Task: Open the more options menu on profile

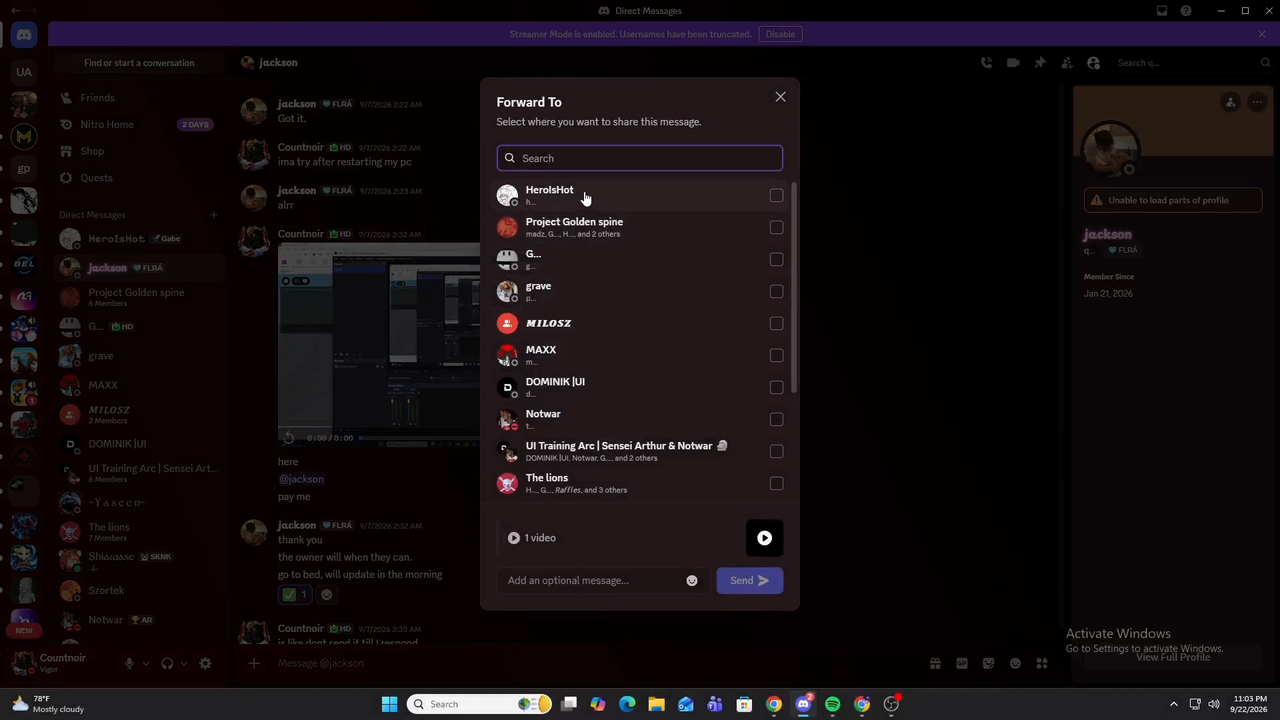Action: pyautogui.click(x=1257, y=102)
